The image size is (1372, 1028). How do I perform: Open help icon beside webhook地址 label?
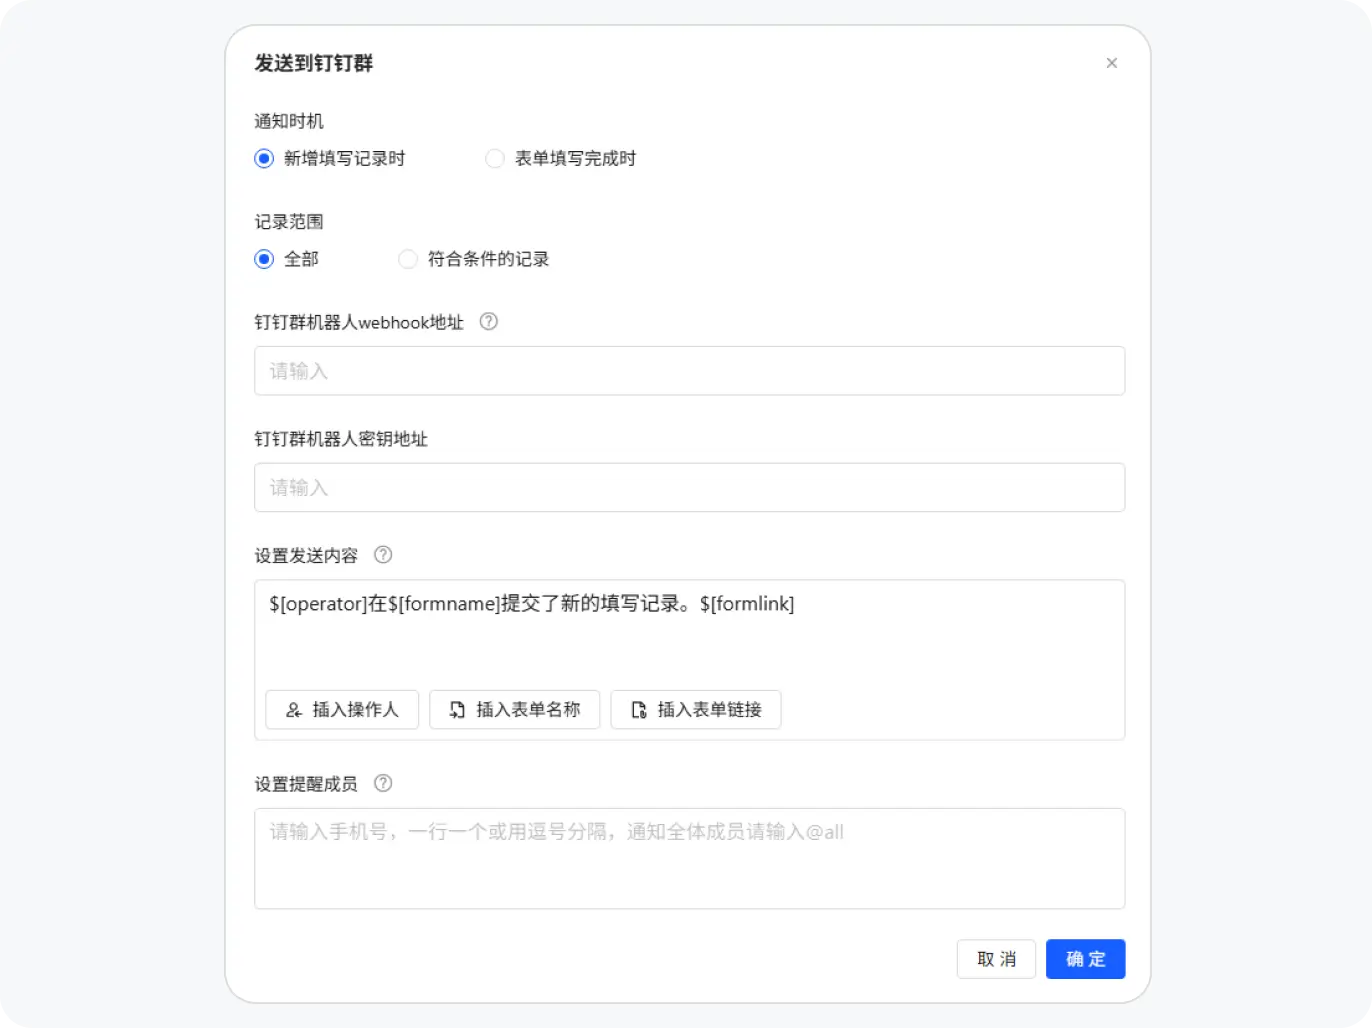pyautogui.click(x=488, y=322)
